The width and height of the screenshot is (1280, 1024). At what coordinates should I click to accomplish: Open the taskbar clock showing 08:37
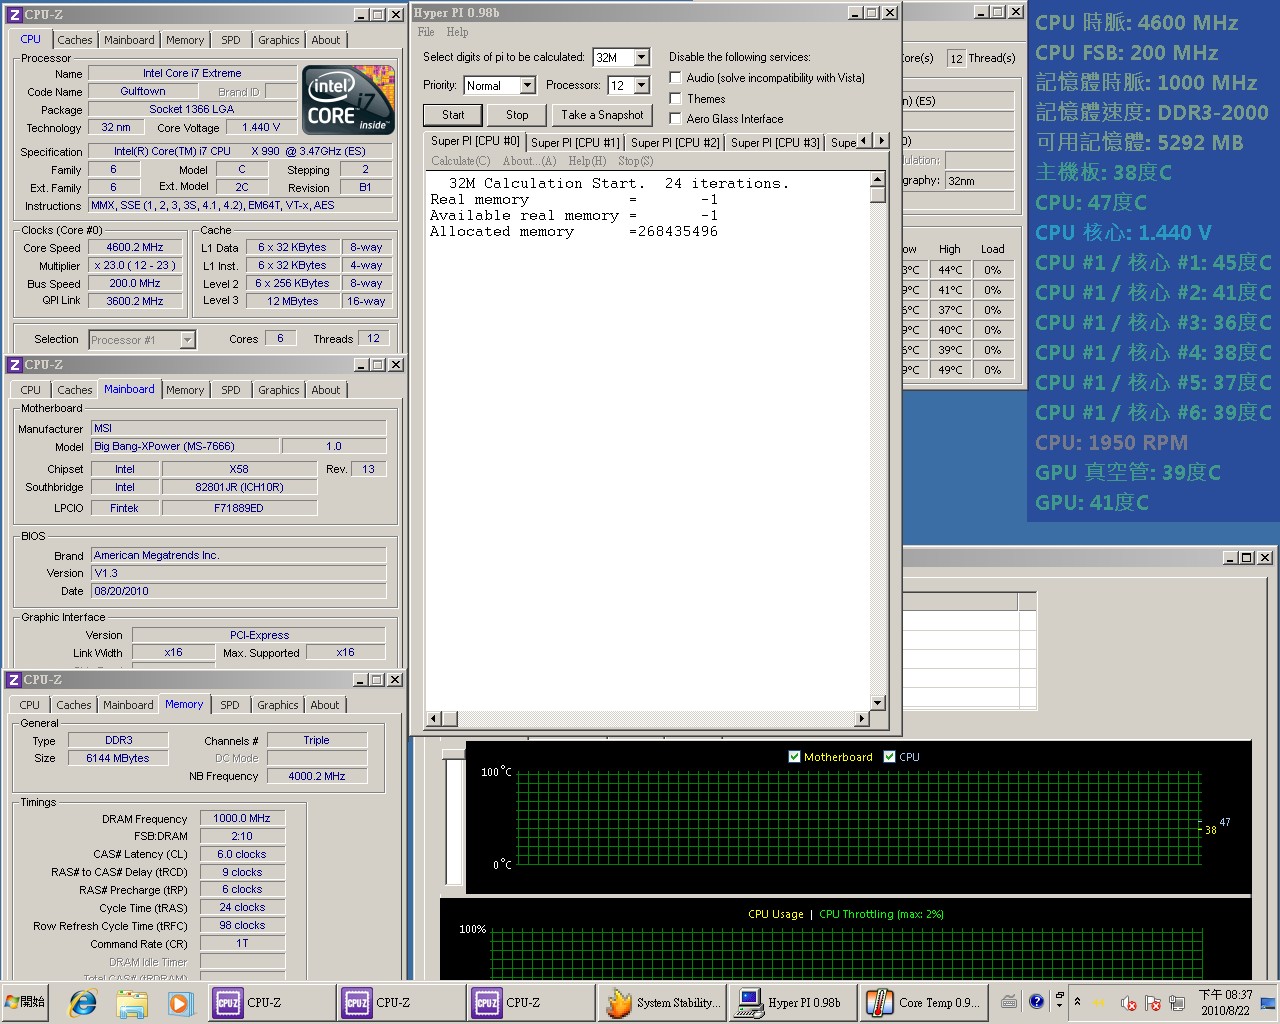(x=1225, y=1002)
